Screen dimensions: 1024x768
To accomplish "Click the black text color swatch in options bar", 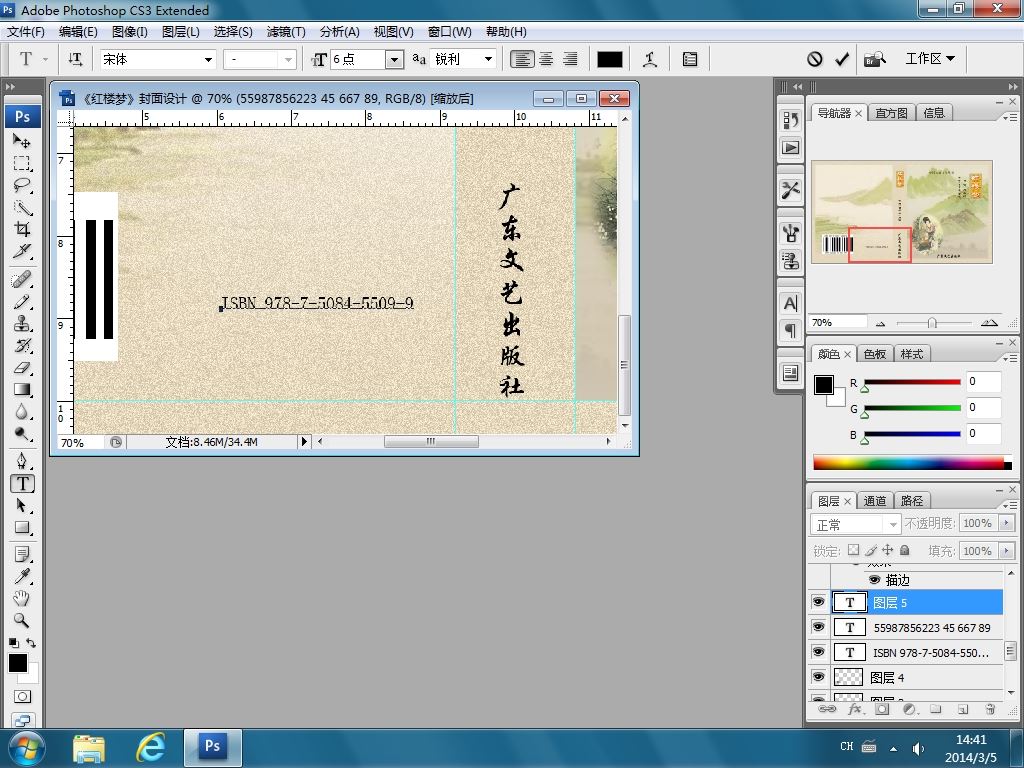I will pos(609,59).
